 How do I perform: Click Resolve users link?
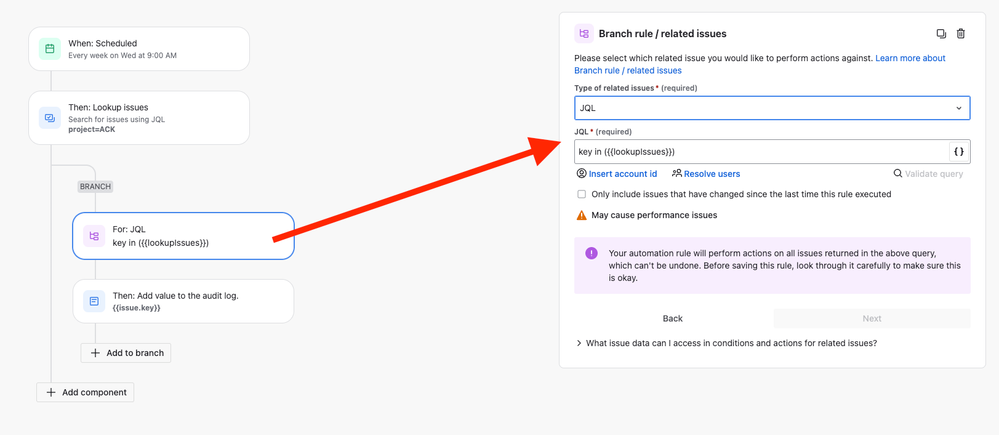(706, 173)
